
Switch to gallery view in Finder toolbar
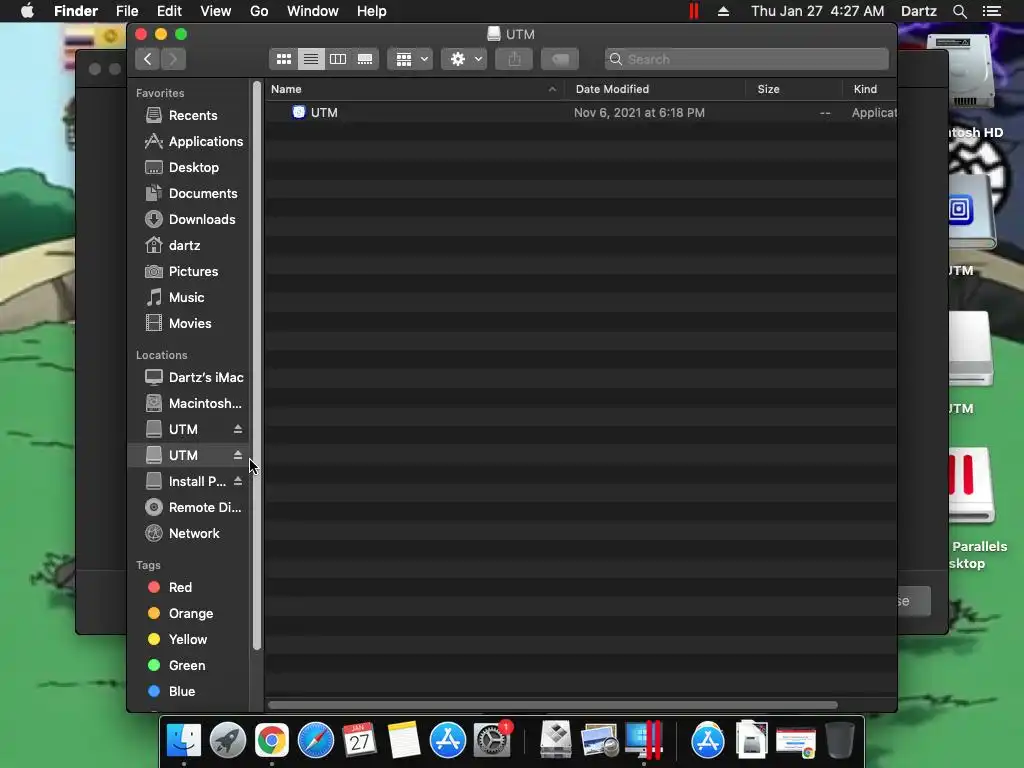tap(364, 59)
